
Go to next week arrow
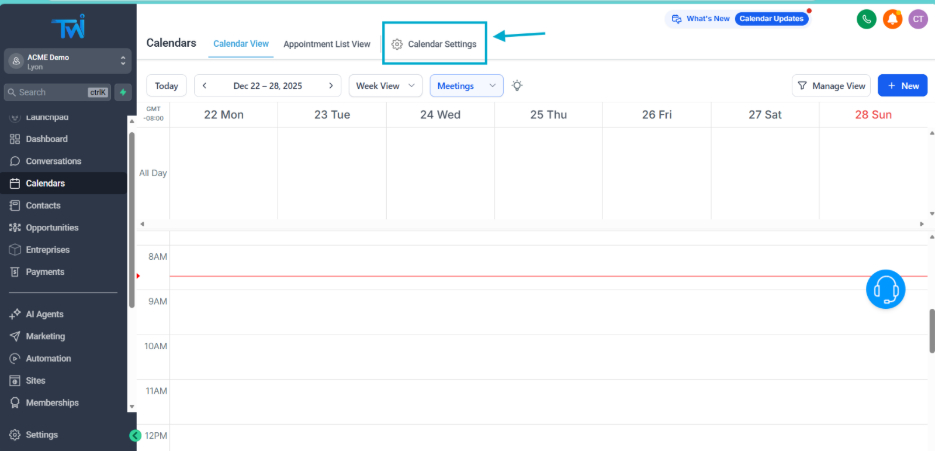point(330,86)
